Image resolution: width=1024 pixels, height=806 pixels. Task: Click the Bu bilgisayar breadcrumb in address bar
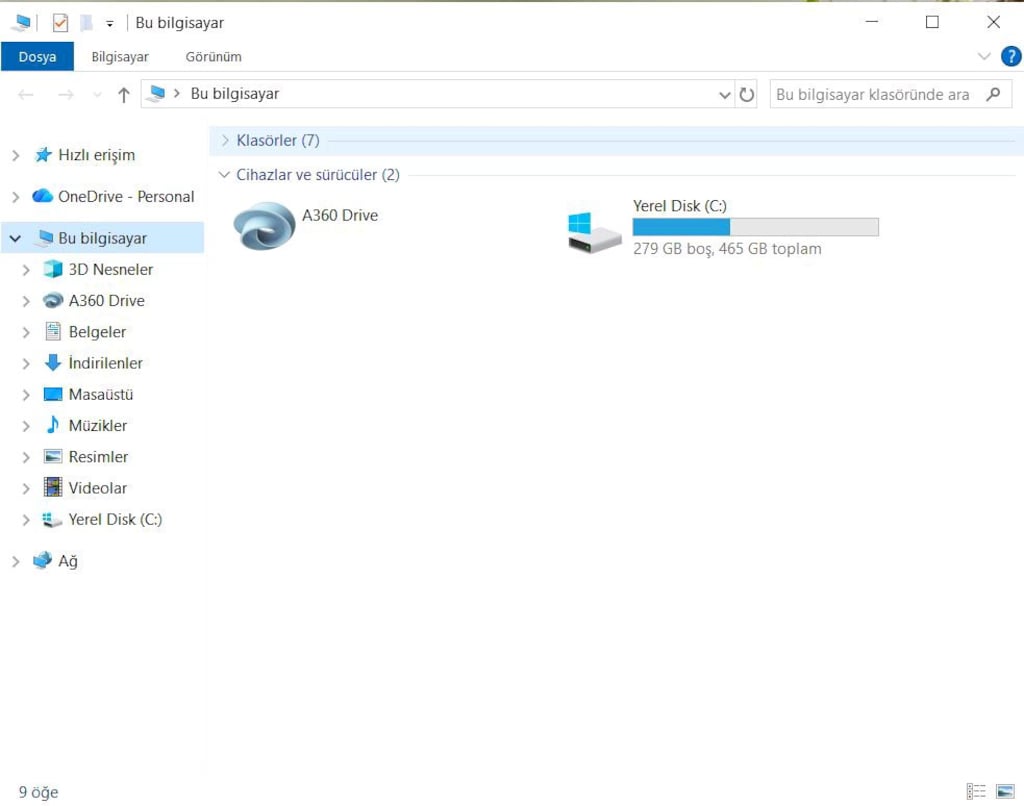pyautogui.click(x=235, y=94)
